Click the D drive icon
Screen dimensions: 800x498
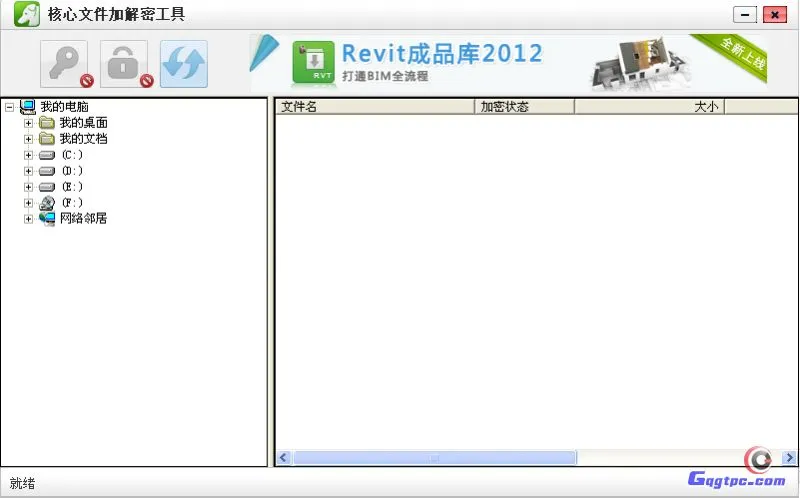pos(47,171)
